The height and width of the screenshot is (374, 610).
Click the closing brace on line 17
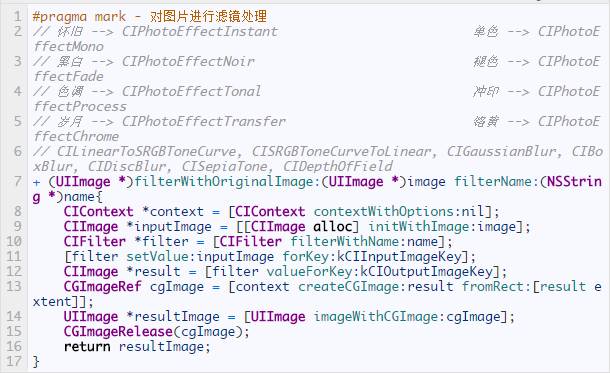(x=36, y=362)
